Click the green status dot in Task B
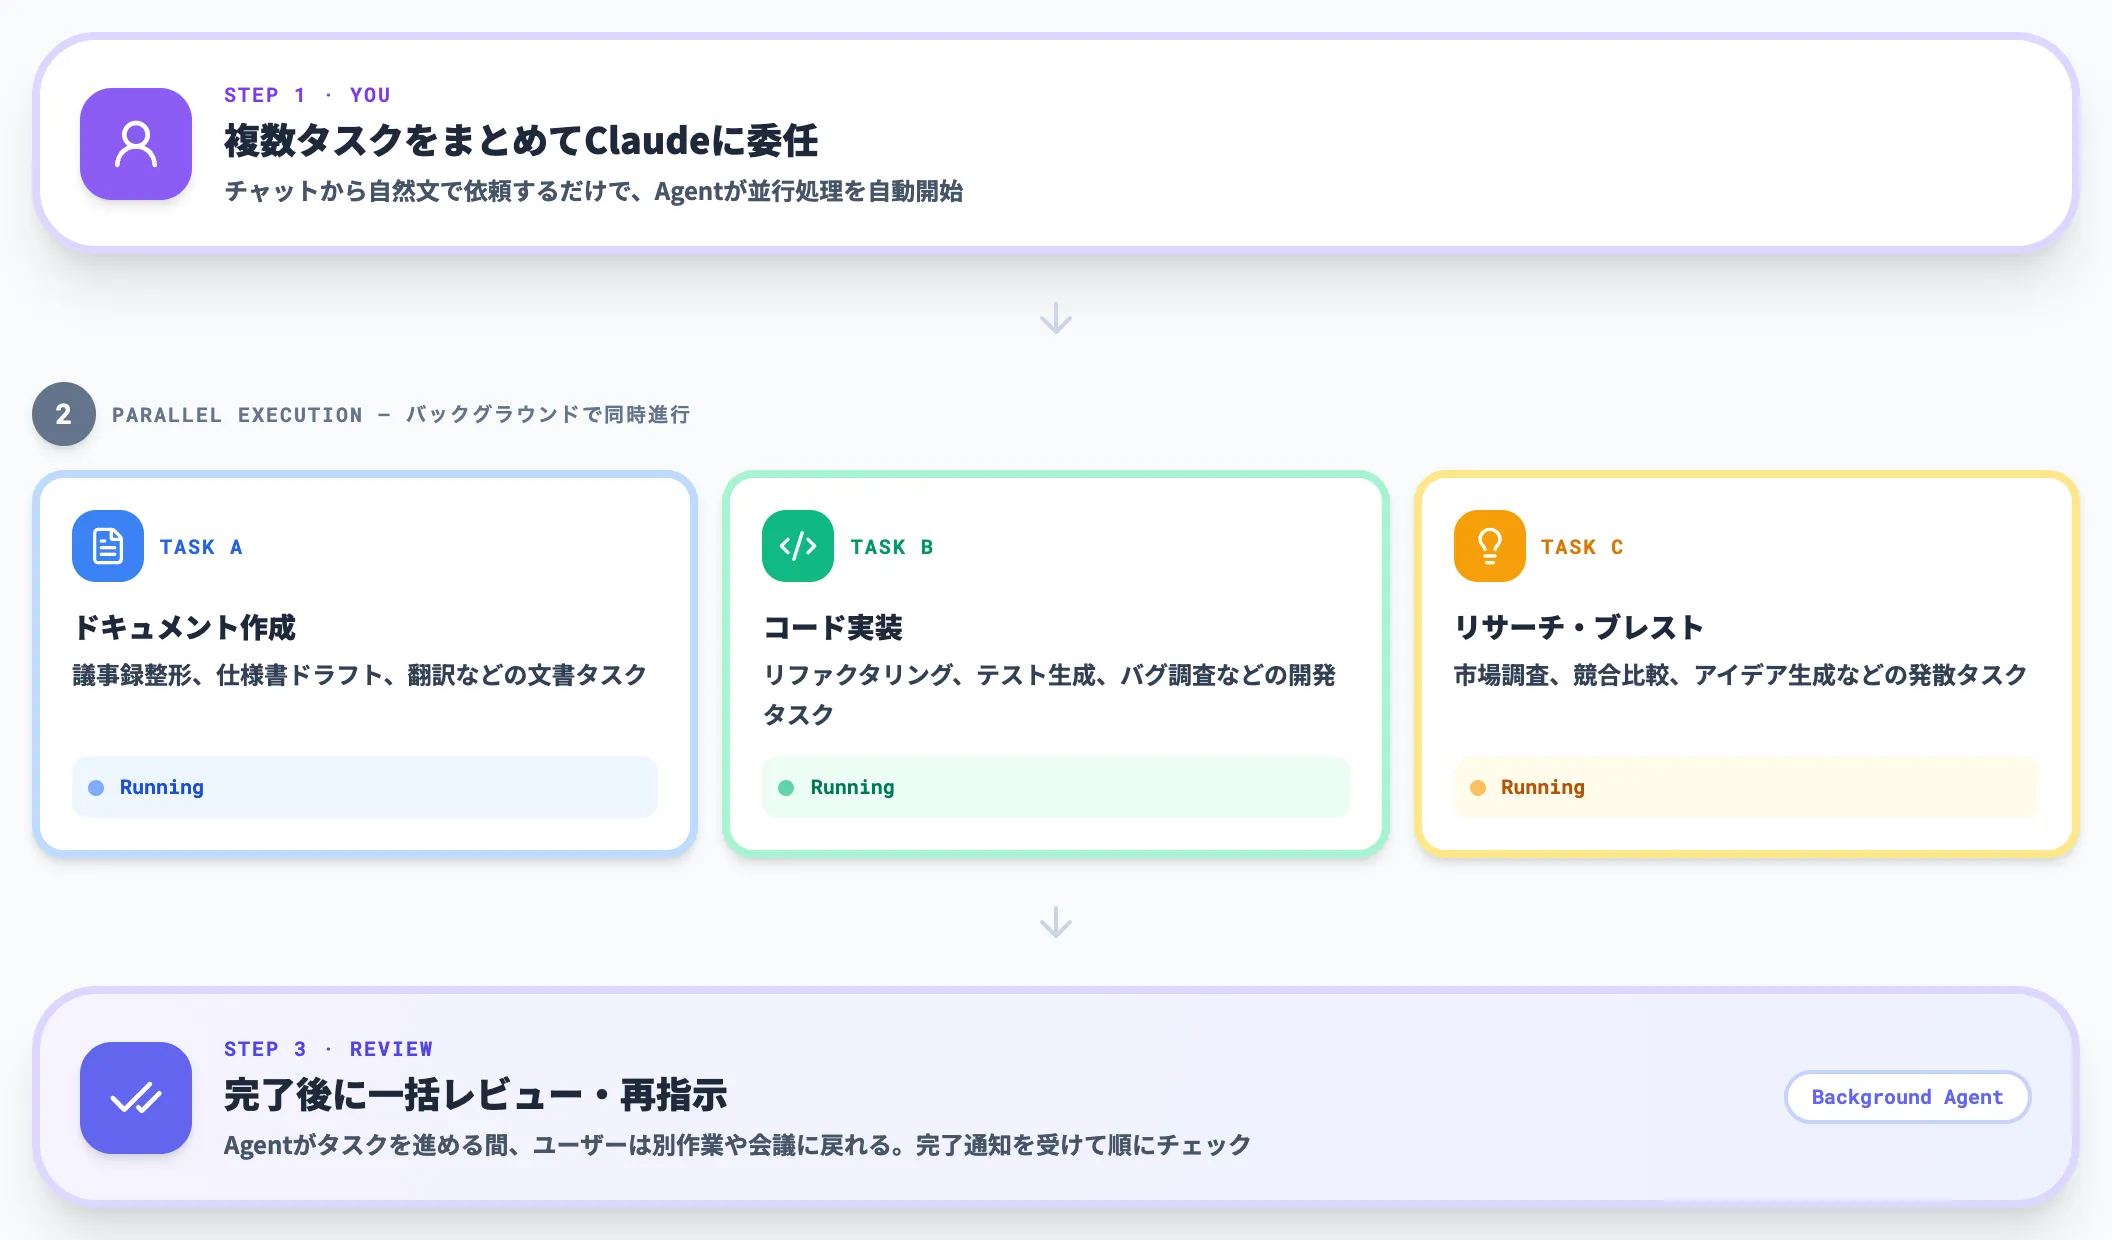The height and width of the screenshot is (1240, 2112). [x=786, y=788]
